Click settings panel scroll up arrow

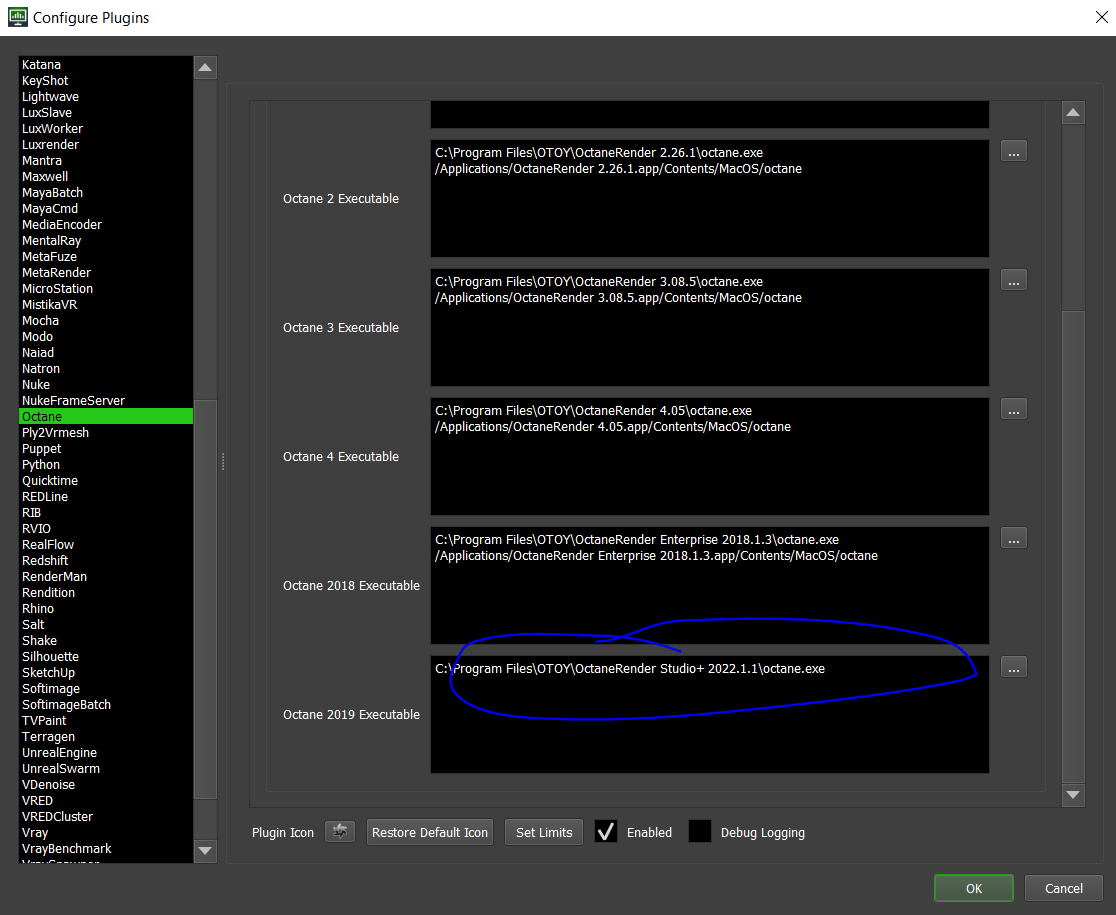[1073, 112]
